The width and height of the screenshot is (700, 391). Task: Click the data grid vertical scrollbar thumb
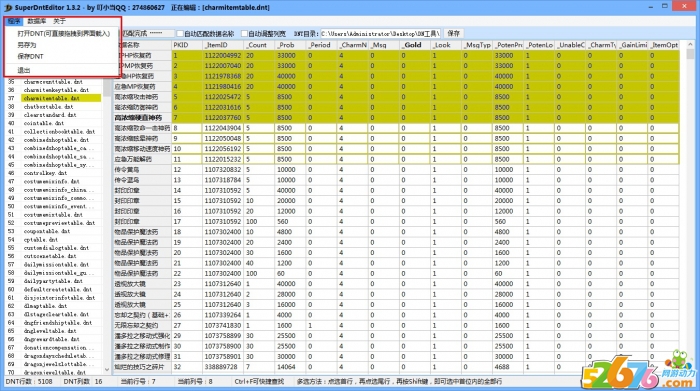click(x=690, y=54)
